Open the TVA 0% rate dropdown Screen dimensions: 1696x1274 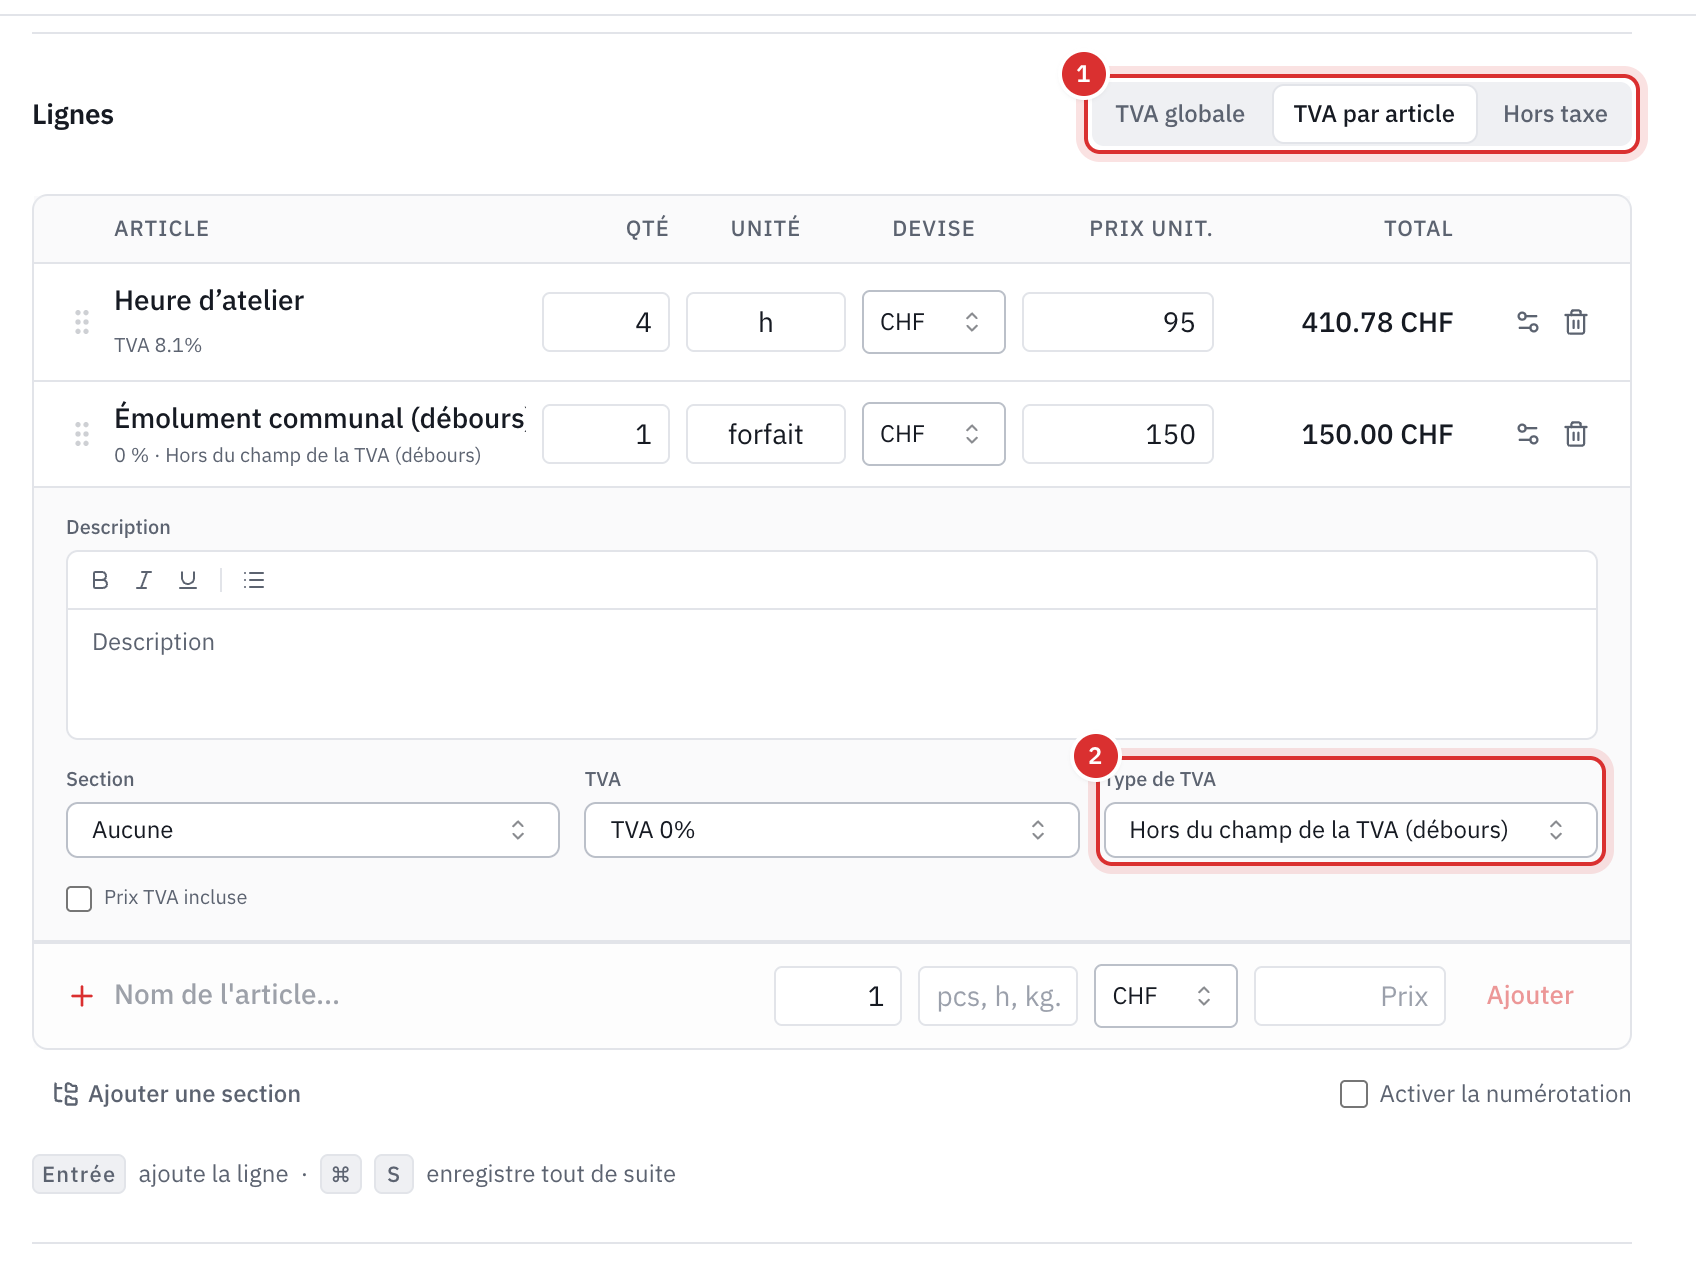(x=831, y=830)
